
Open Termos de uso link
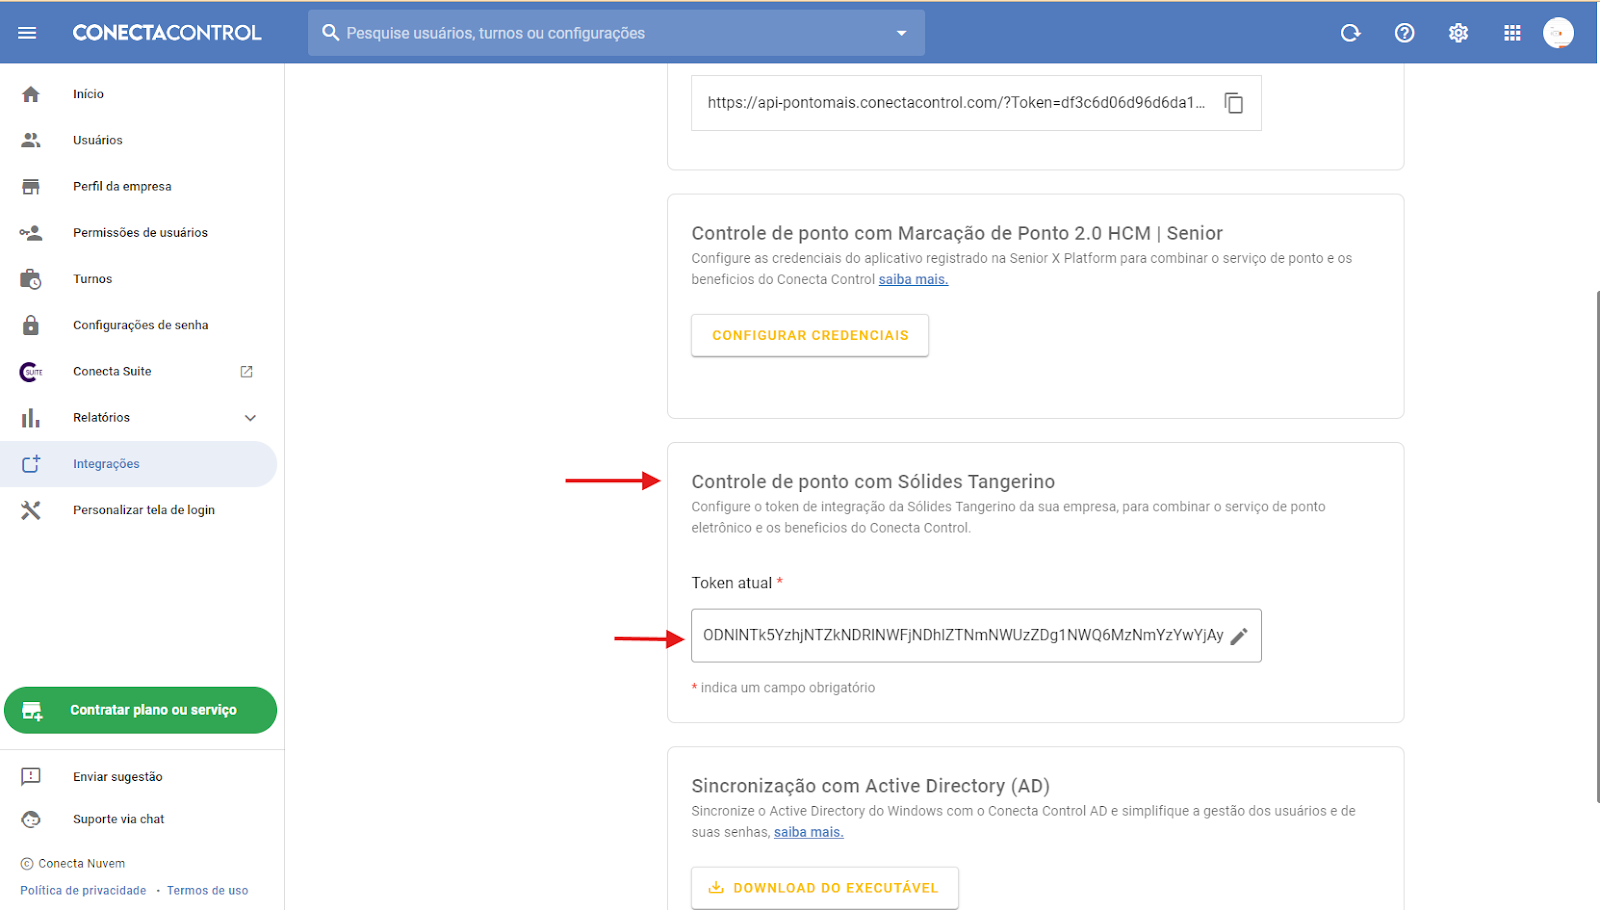207,891
